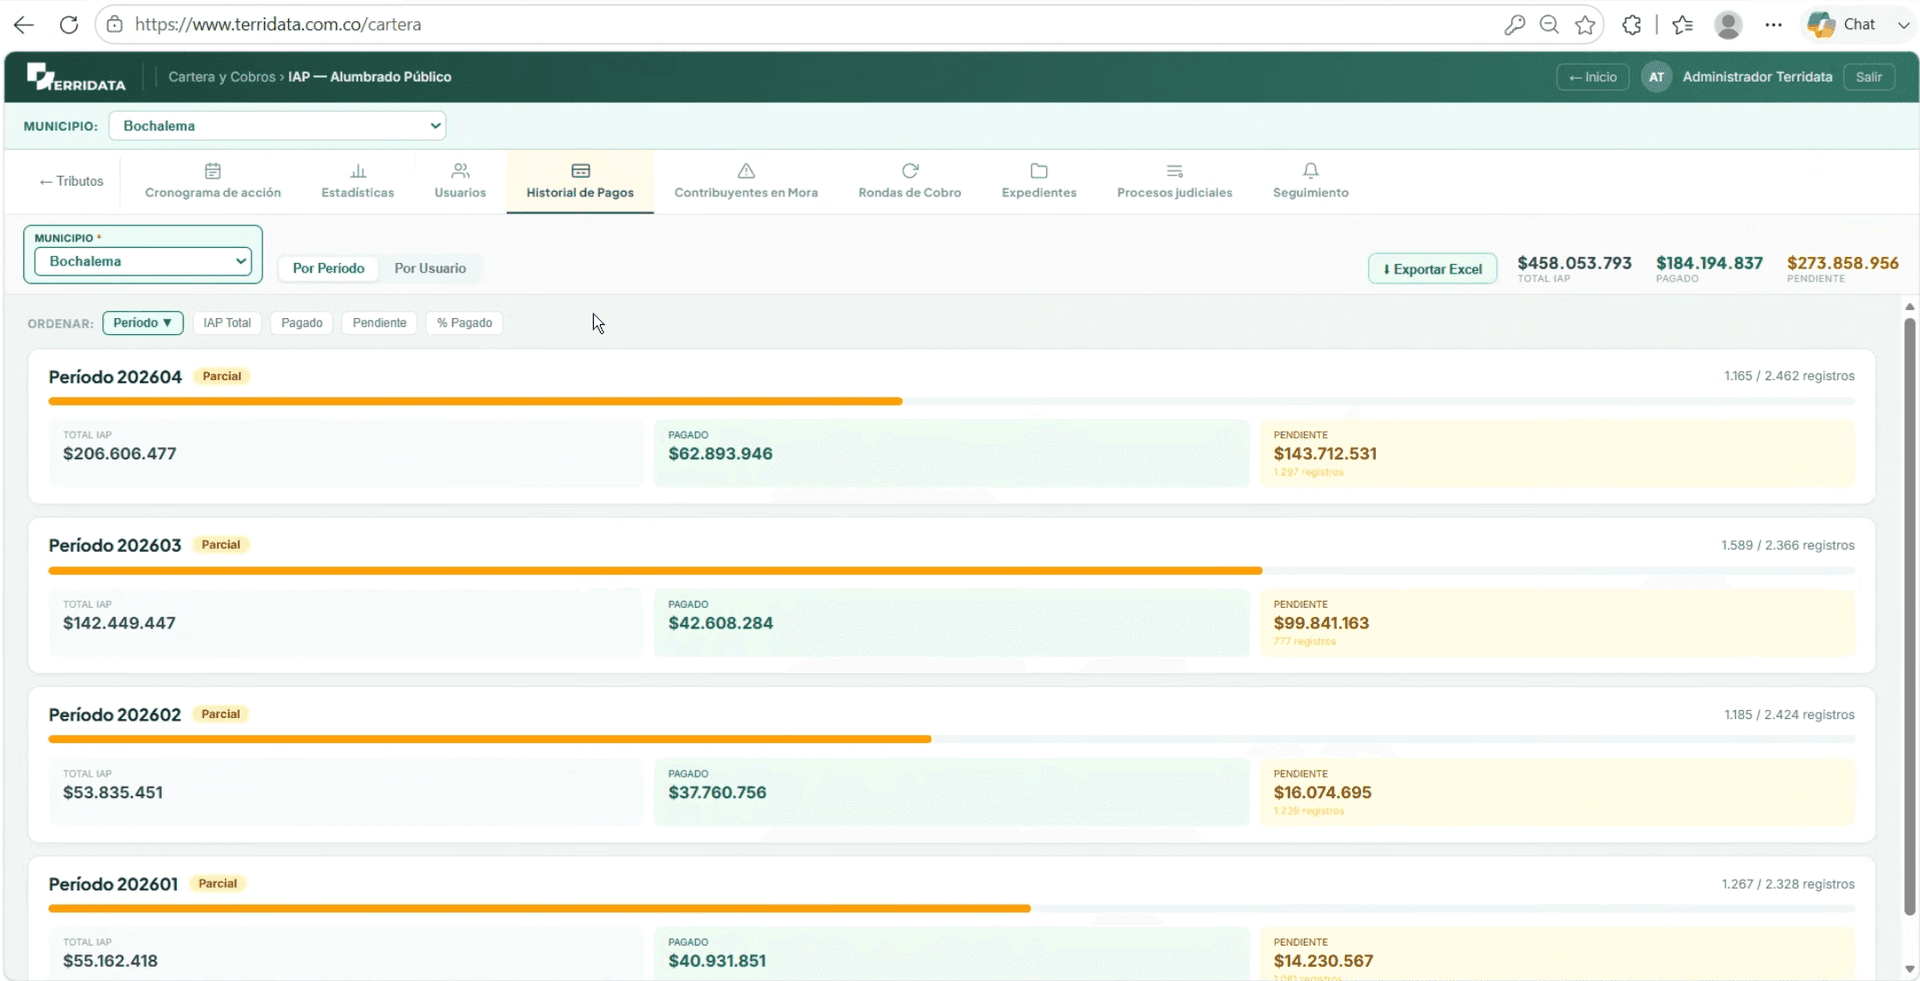Click the browser back arrow
This screenshot has height=981, width=1920.
(24, 24)
